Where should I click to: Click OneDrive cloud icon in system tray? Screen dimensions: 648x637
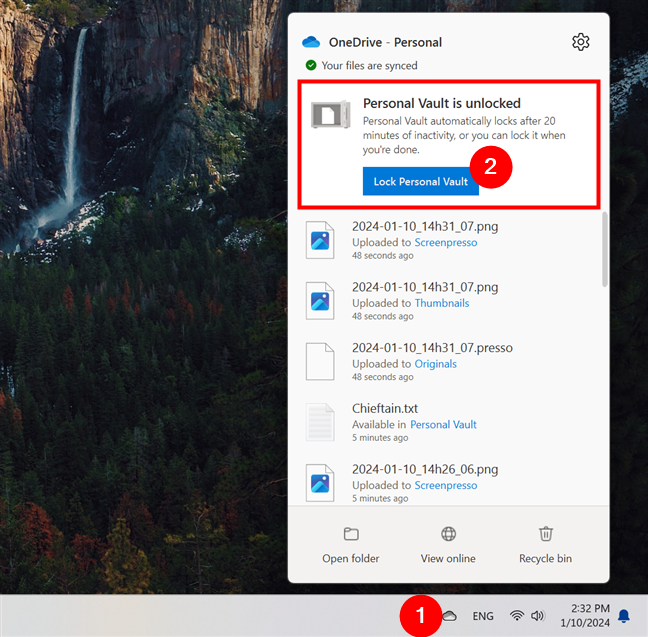pos(450,616)
